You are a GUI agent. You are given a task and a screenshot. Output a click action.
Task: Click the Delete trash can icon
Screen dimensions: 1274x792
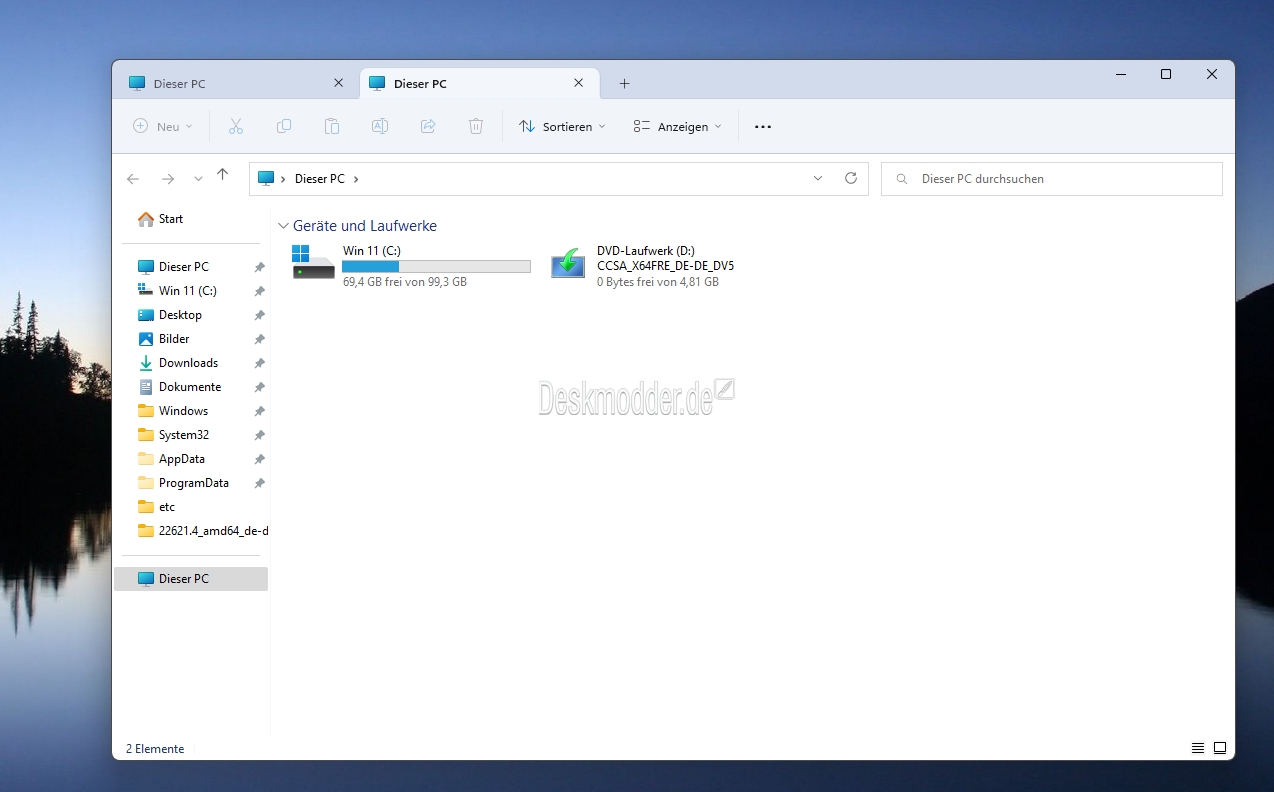click(x=476, y=126)
